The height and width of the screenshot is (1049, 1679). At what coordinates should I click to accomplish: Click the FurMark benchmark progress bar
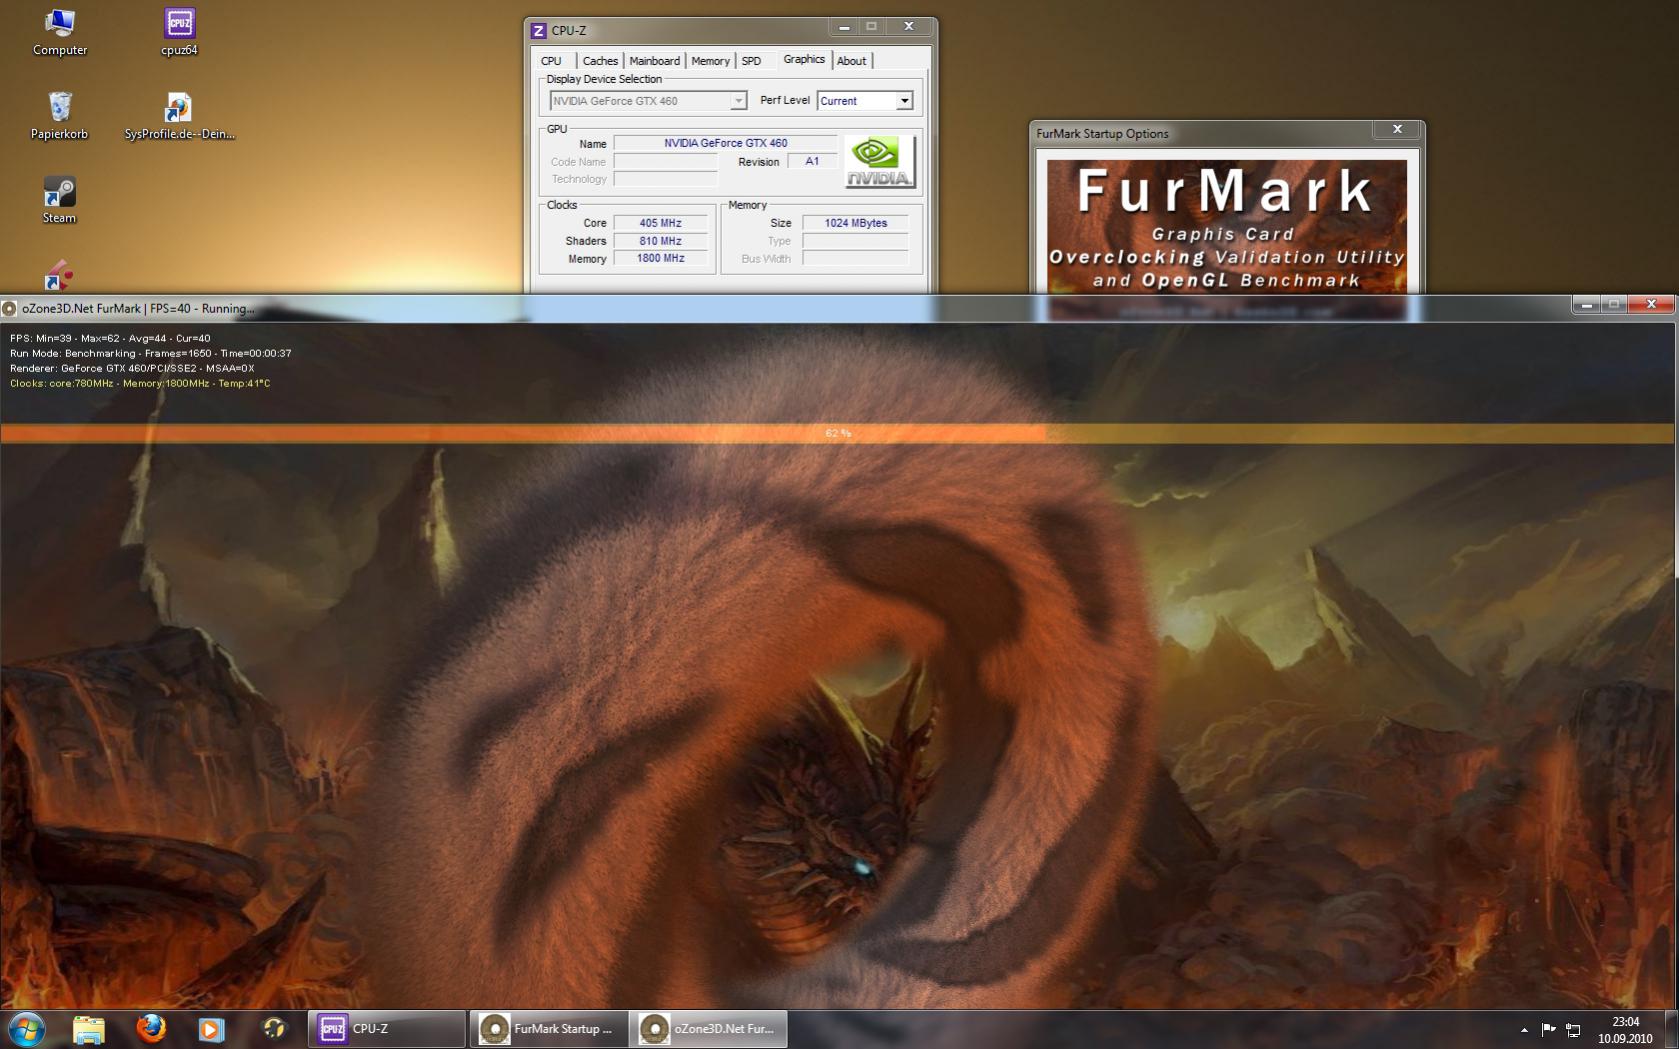(838, 433)
